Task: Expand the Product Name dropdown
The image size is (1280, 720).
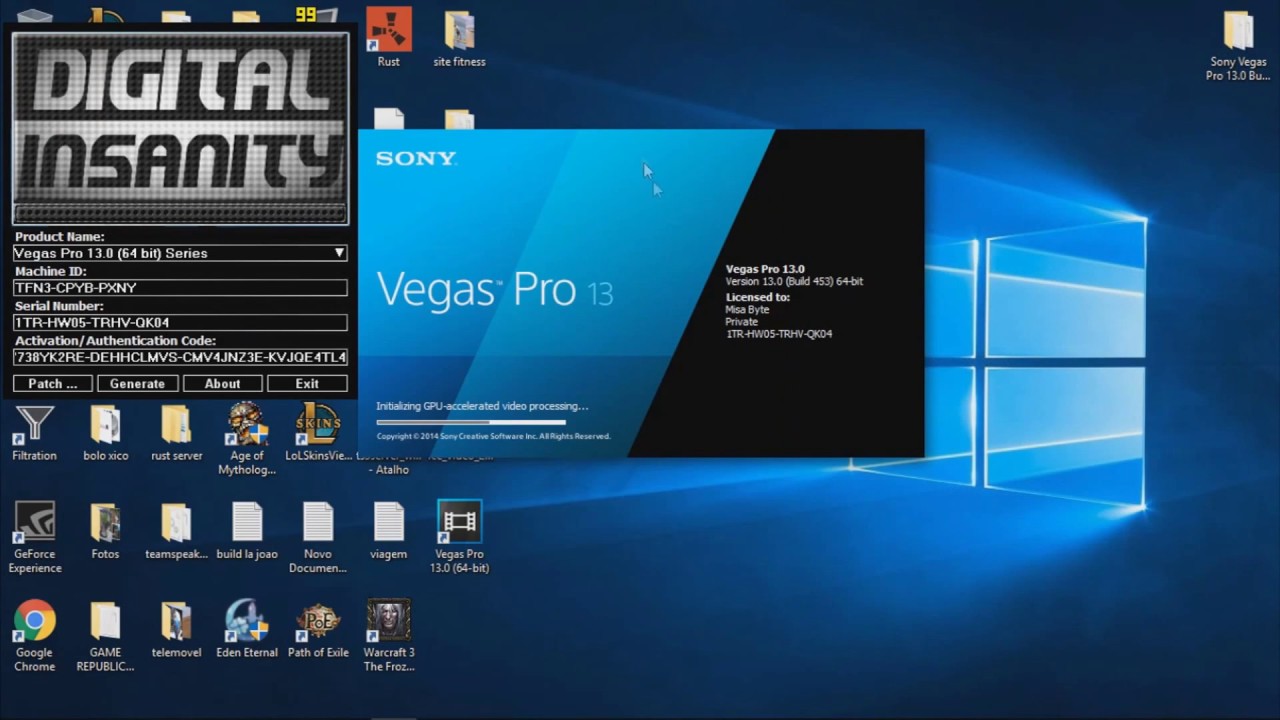Action: coord(339,254)
